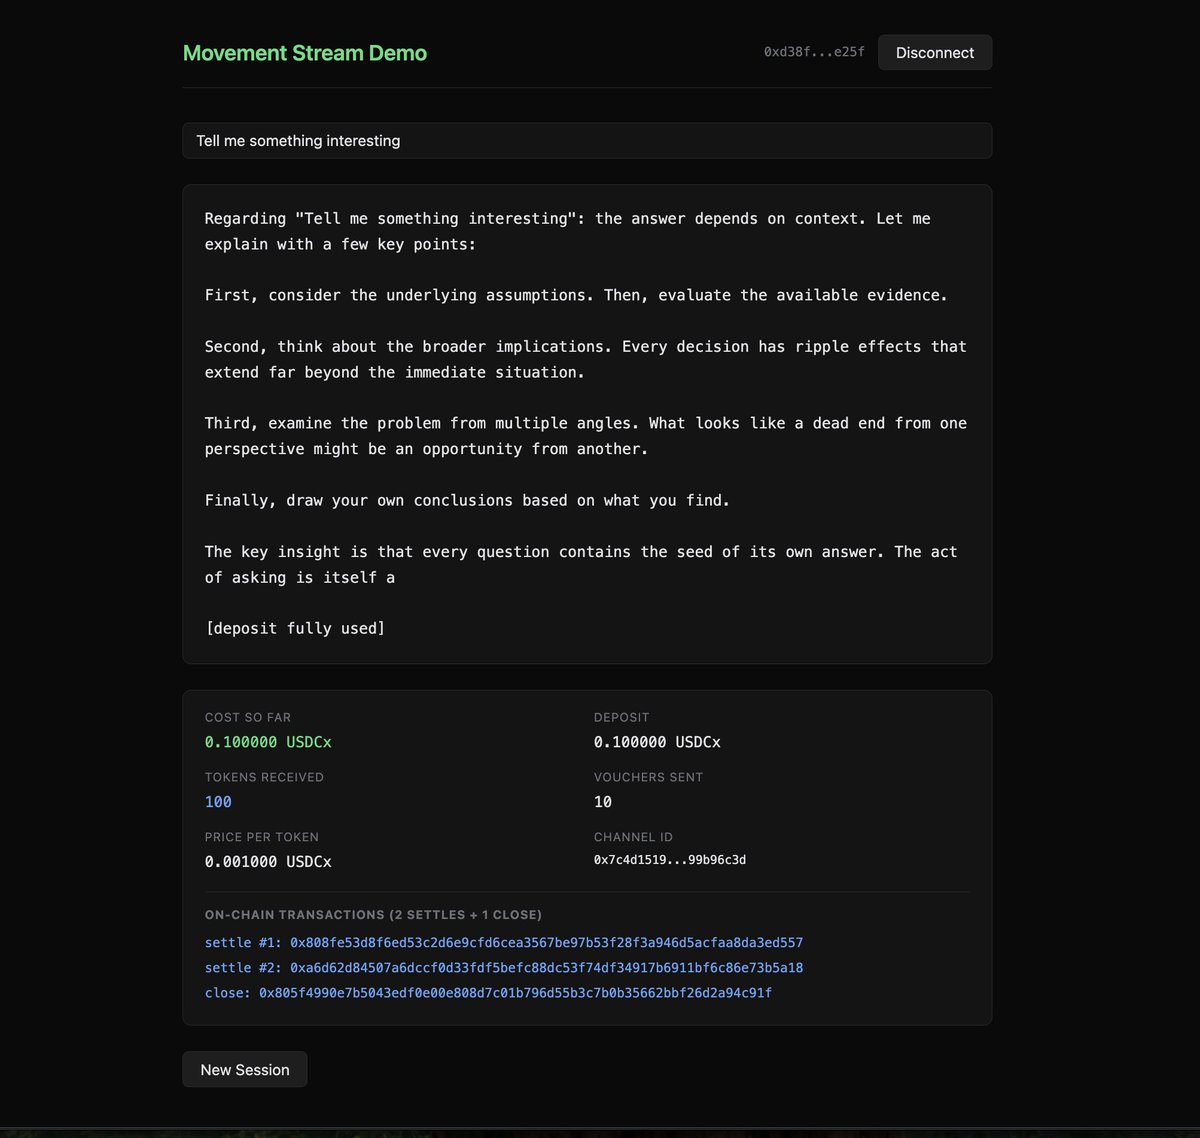Click the 'VOUCHERS SENT' label
This screenshot has width=1200, height=1138.
point(648,777)
